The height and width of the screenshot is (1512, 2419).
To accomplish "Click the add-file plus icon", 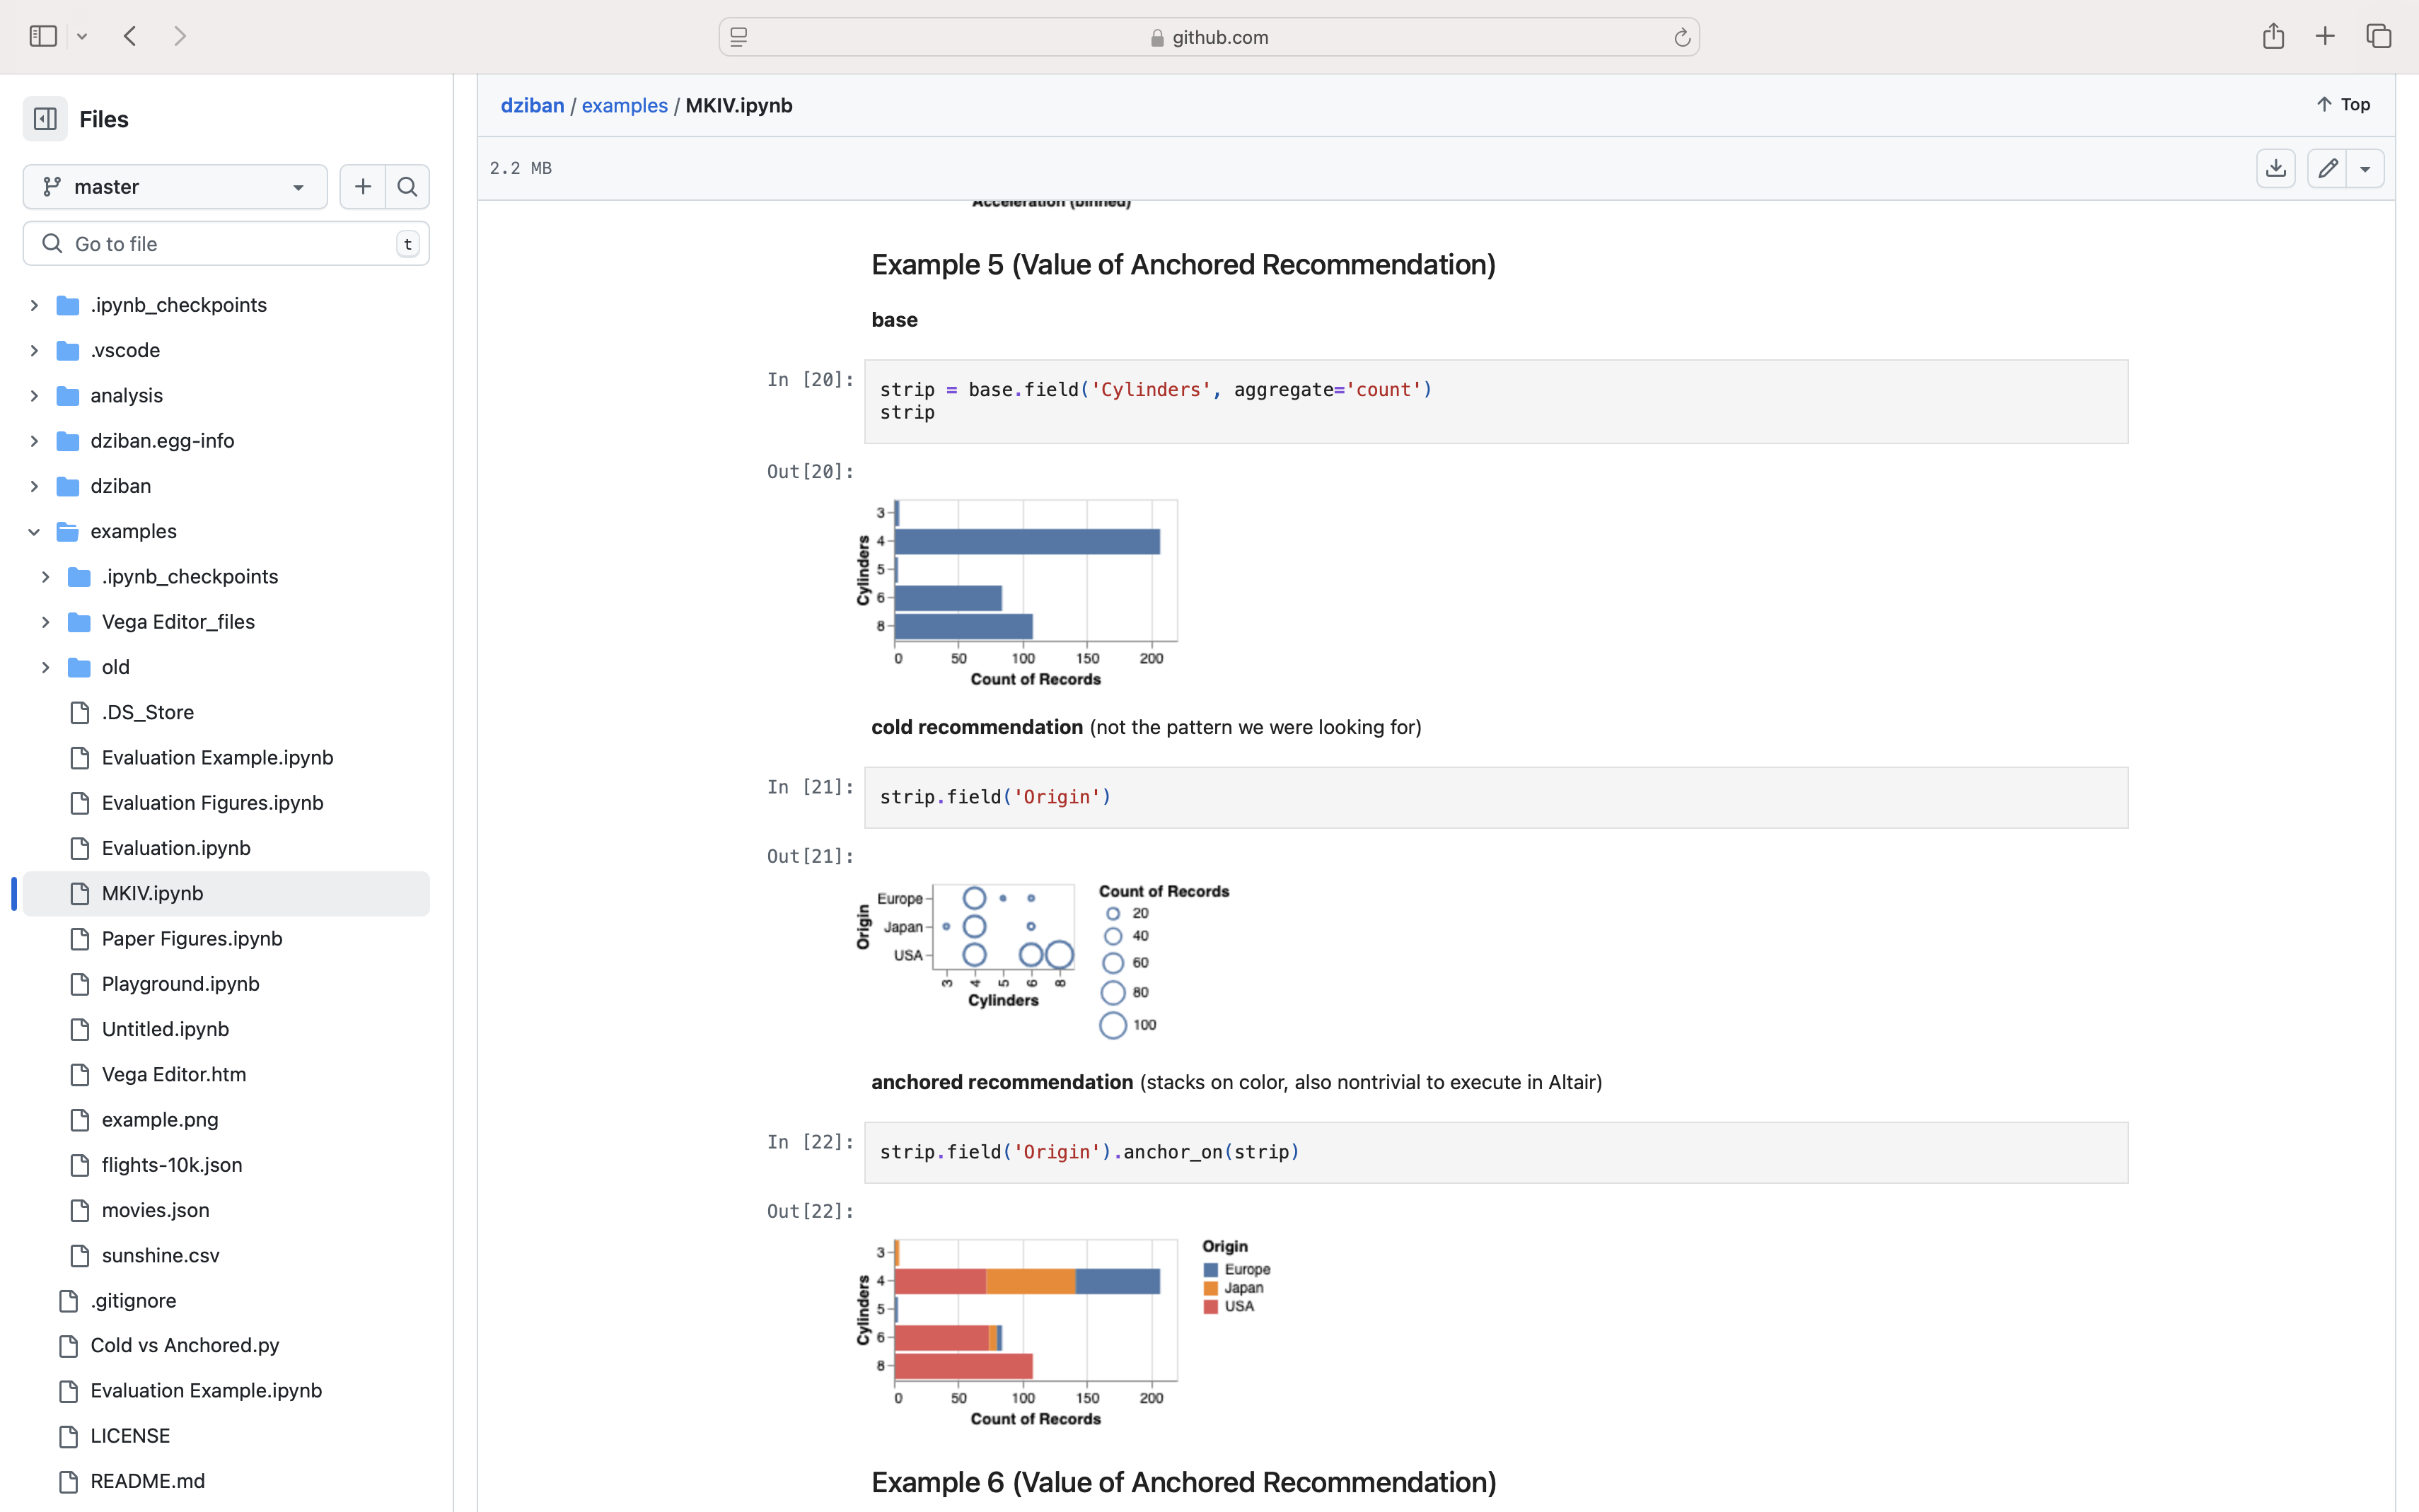I will [362, 186].
